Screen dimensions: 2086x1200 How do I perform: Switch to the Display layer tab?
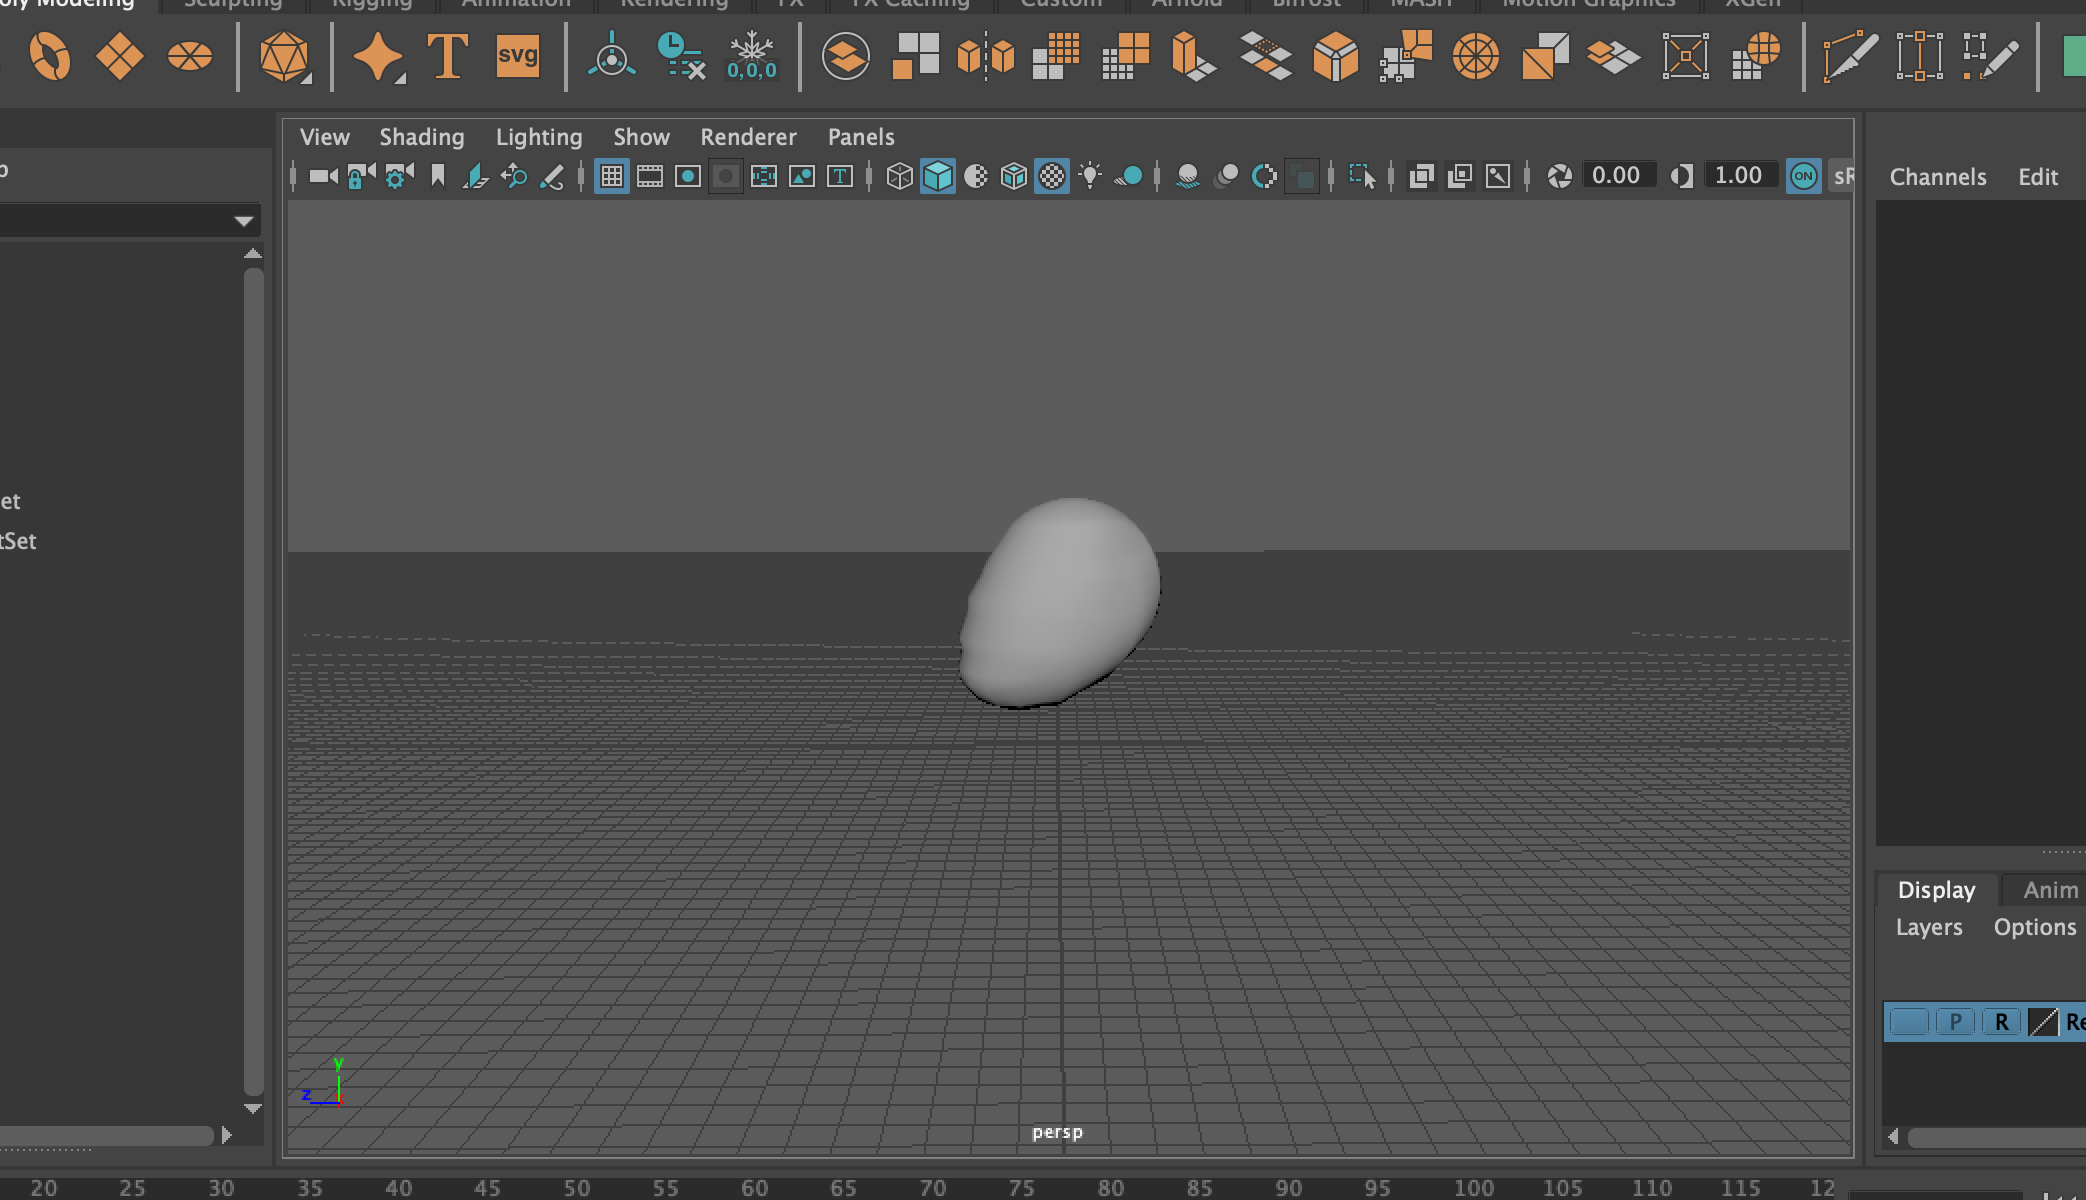(1936, 890)
